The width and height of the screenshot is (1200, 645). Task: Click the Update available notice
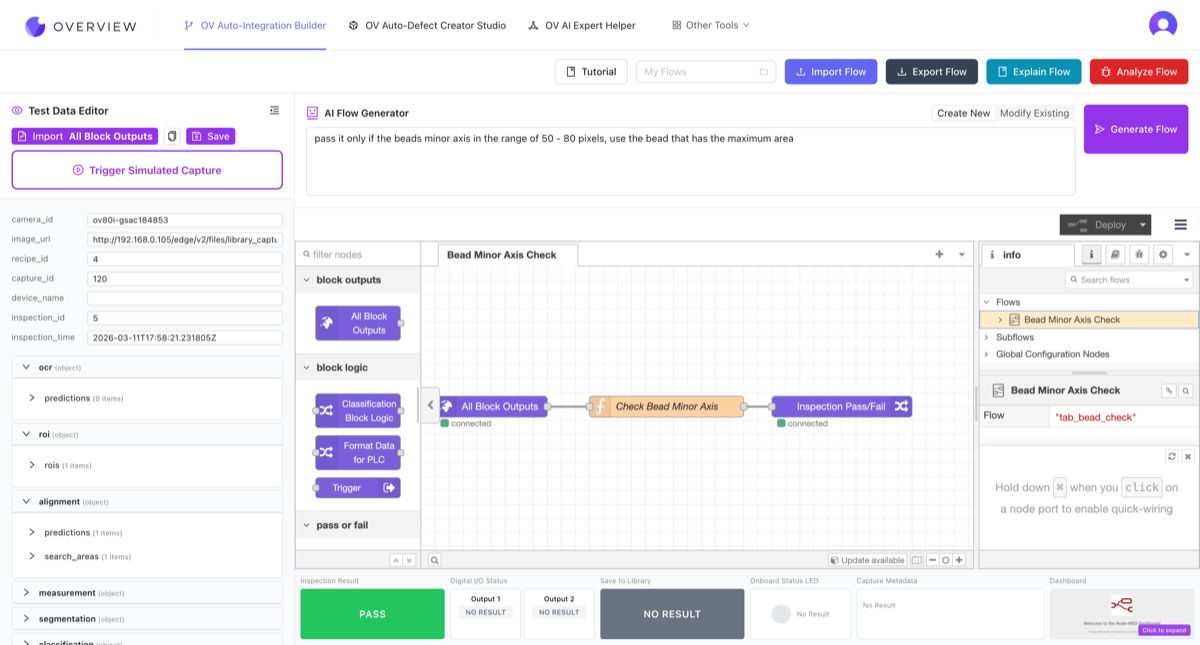coord(866,560)
